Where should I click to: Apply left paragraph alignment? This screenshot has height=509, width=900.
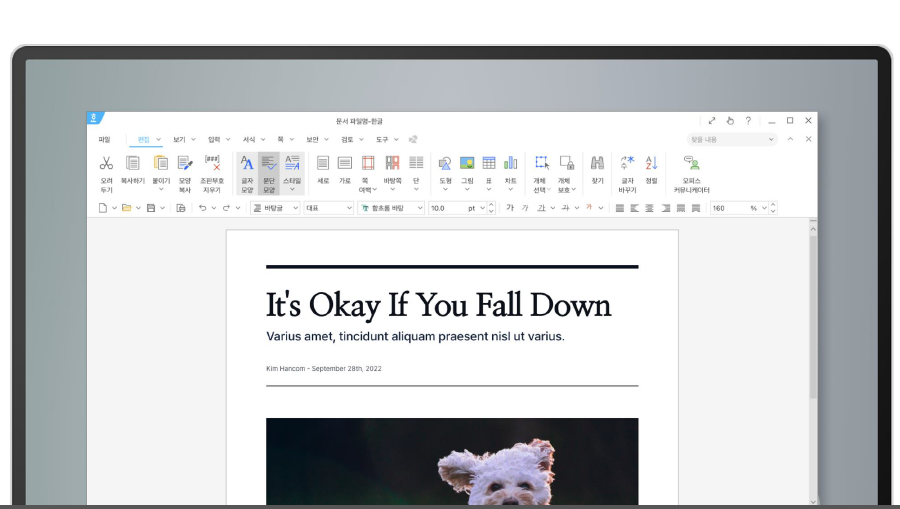(x=634, y=208)
